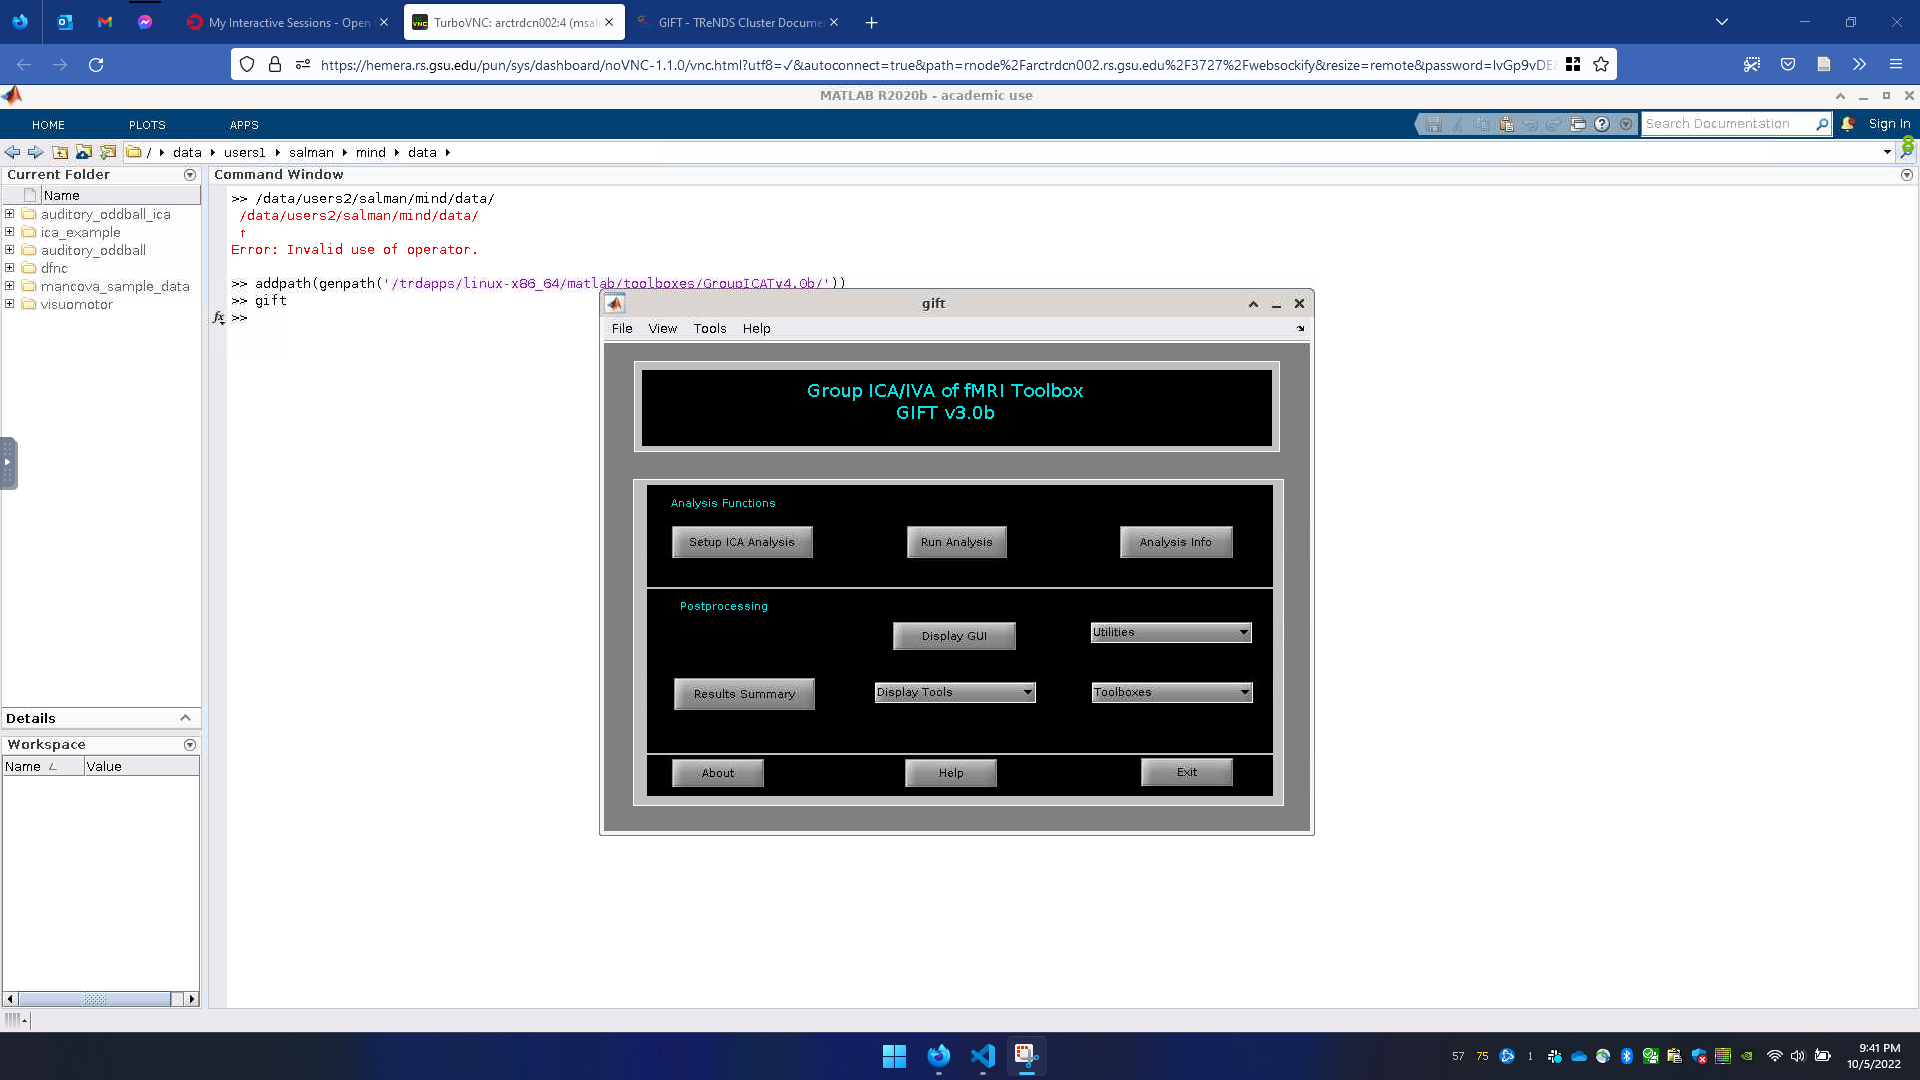Viewport: 1920px width, 1080px height.
Task: Expand the Details panel chevron
Action: click(x=185, y=718)
